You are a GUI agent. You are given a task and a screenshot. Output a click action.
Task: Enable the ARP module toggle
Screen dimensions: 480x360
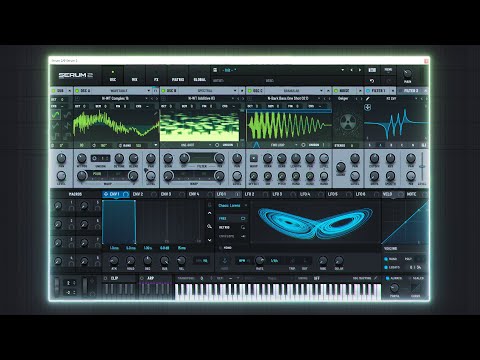142,278
